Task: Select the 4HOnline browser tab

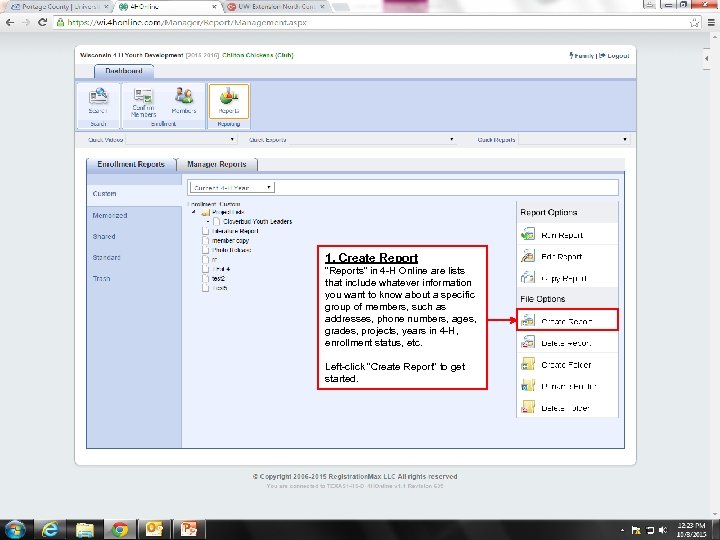Action: (x=166, y=7)
